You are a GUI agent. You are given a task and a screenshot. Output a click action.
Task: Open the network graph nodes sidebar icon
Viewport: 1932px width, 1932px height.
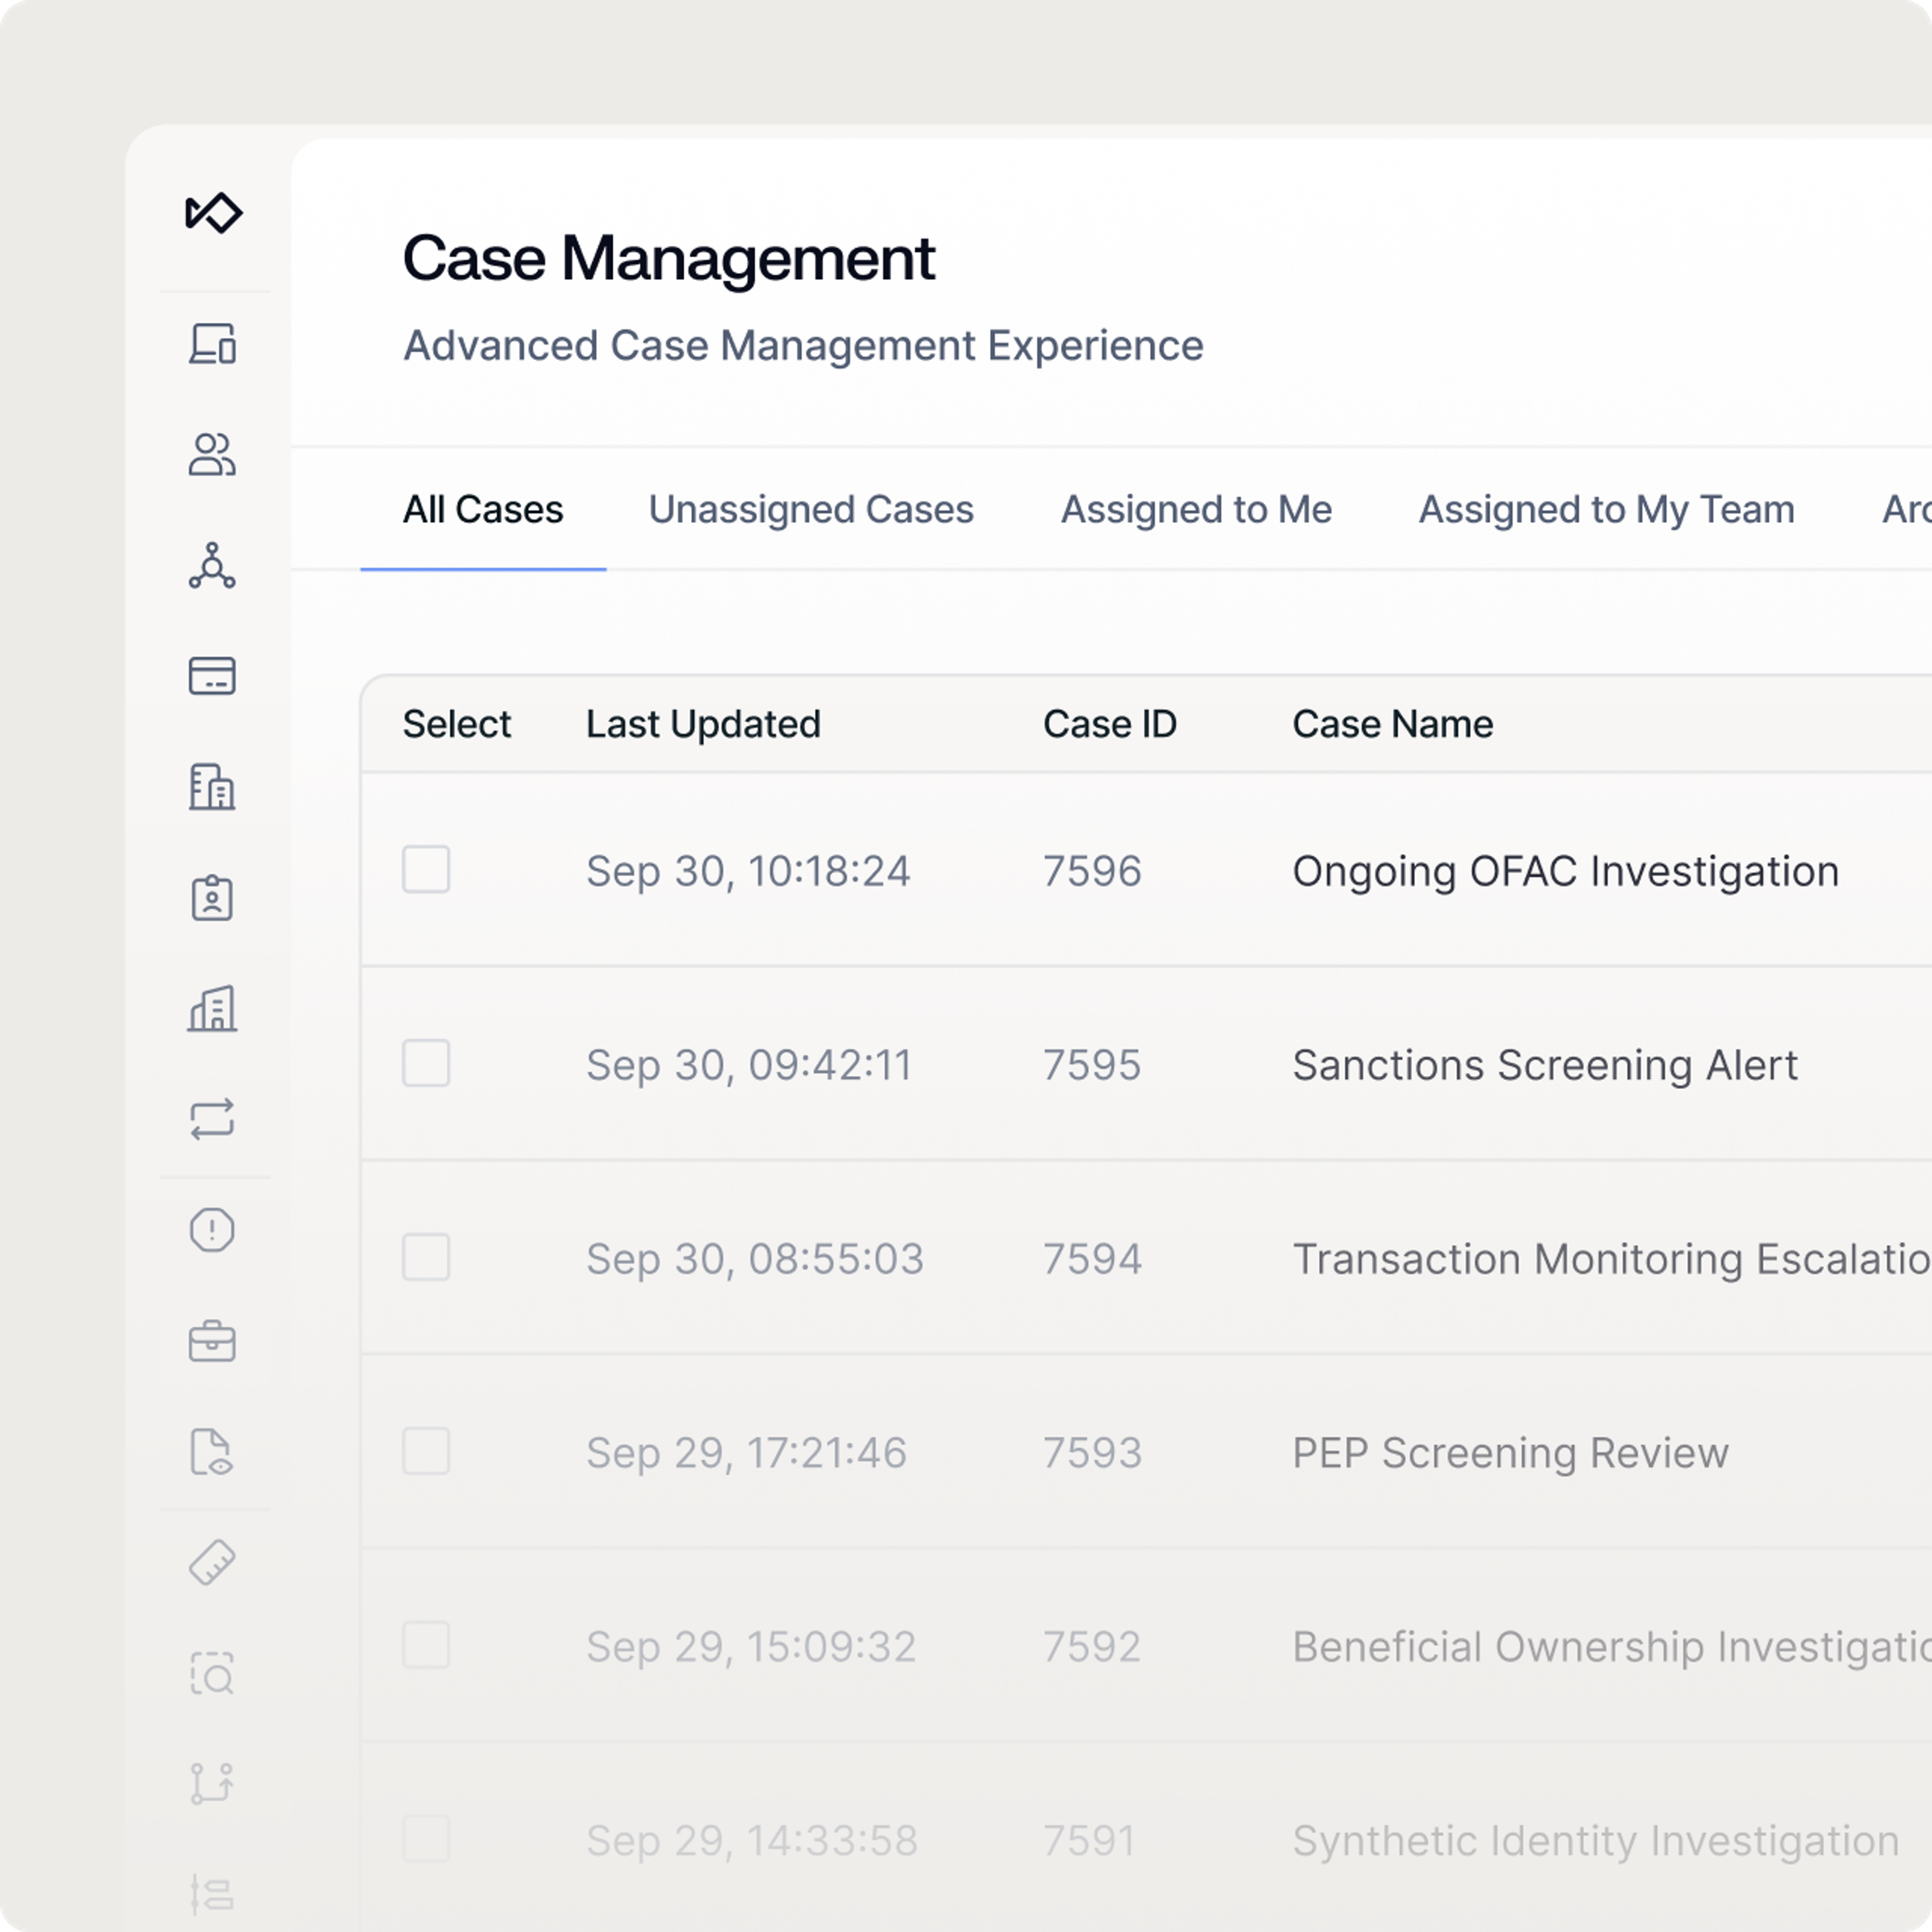tap(212, 566)
